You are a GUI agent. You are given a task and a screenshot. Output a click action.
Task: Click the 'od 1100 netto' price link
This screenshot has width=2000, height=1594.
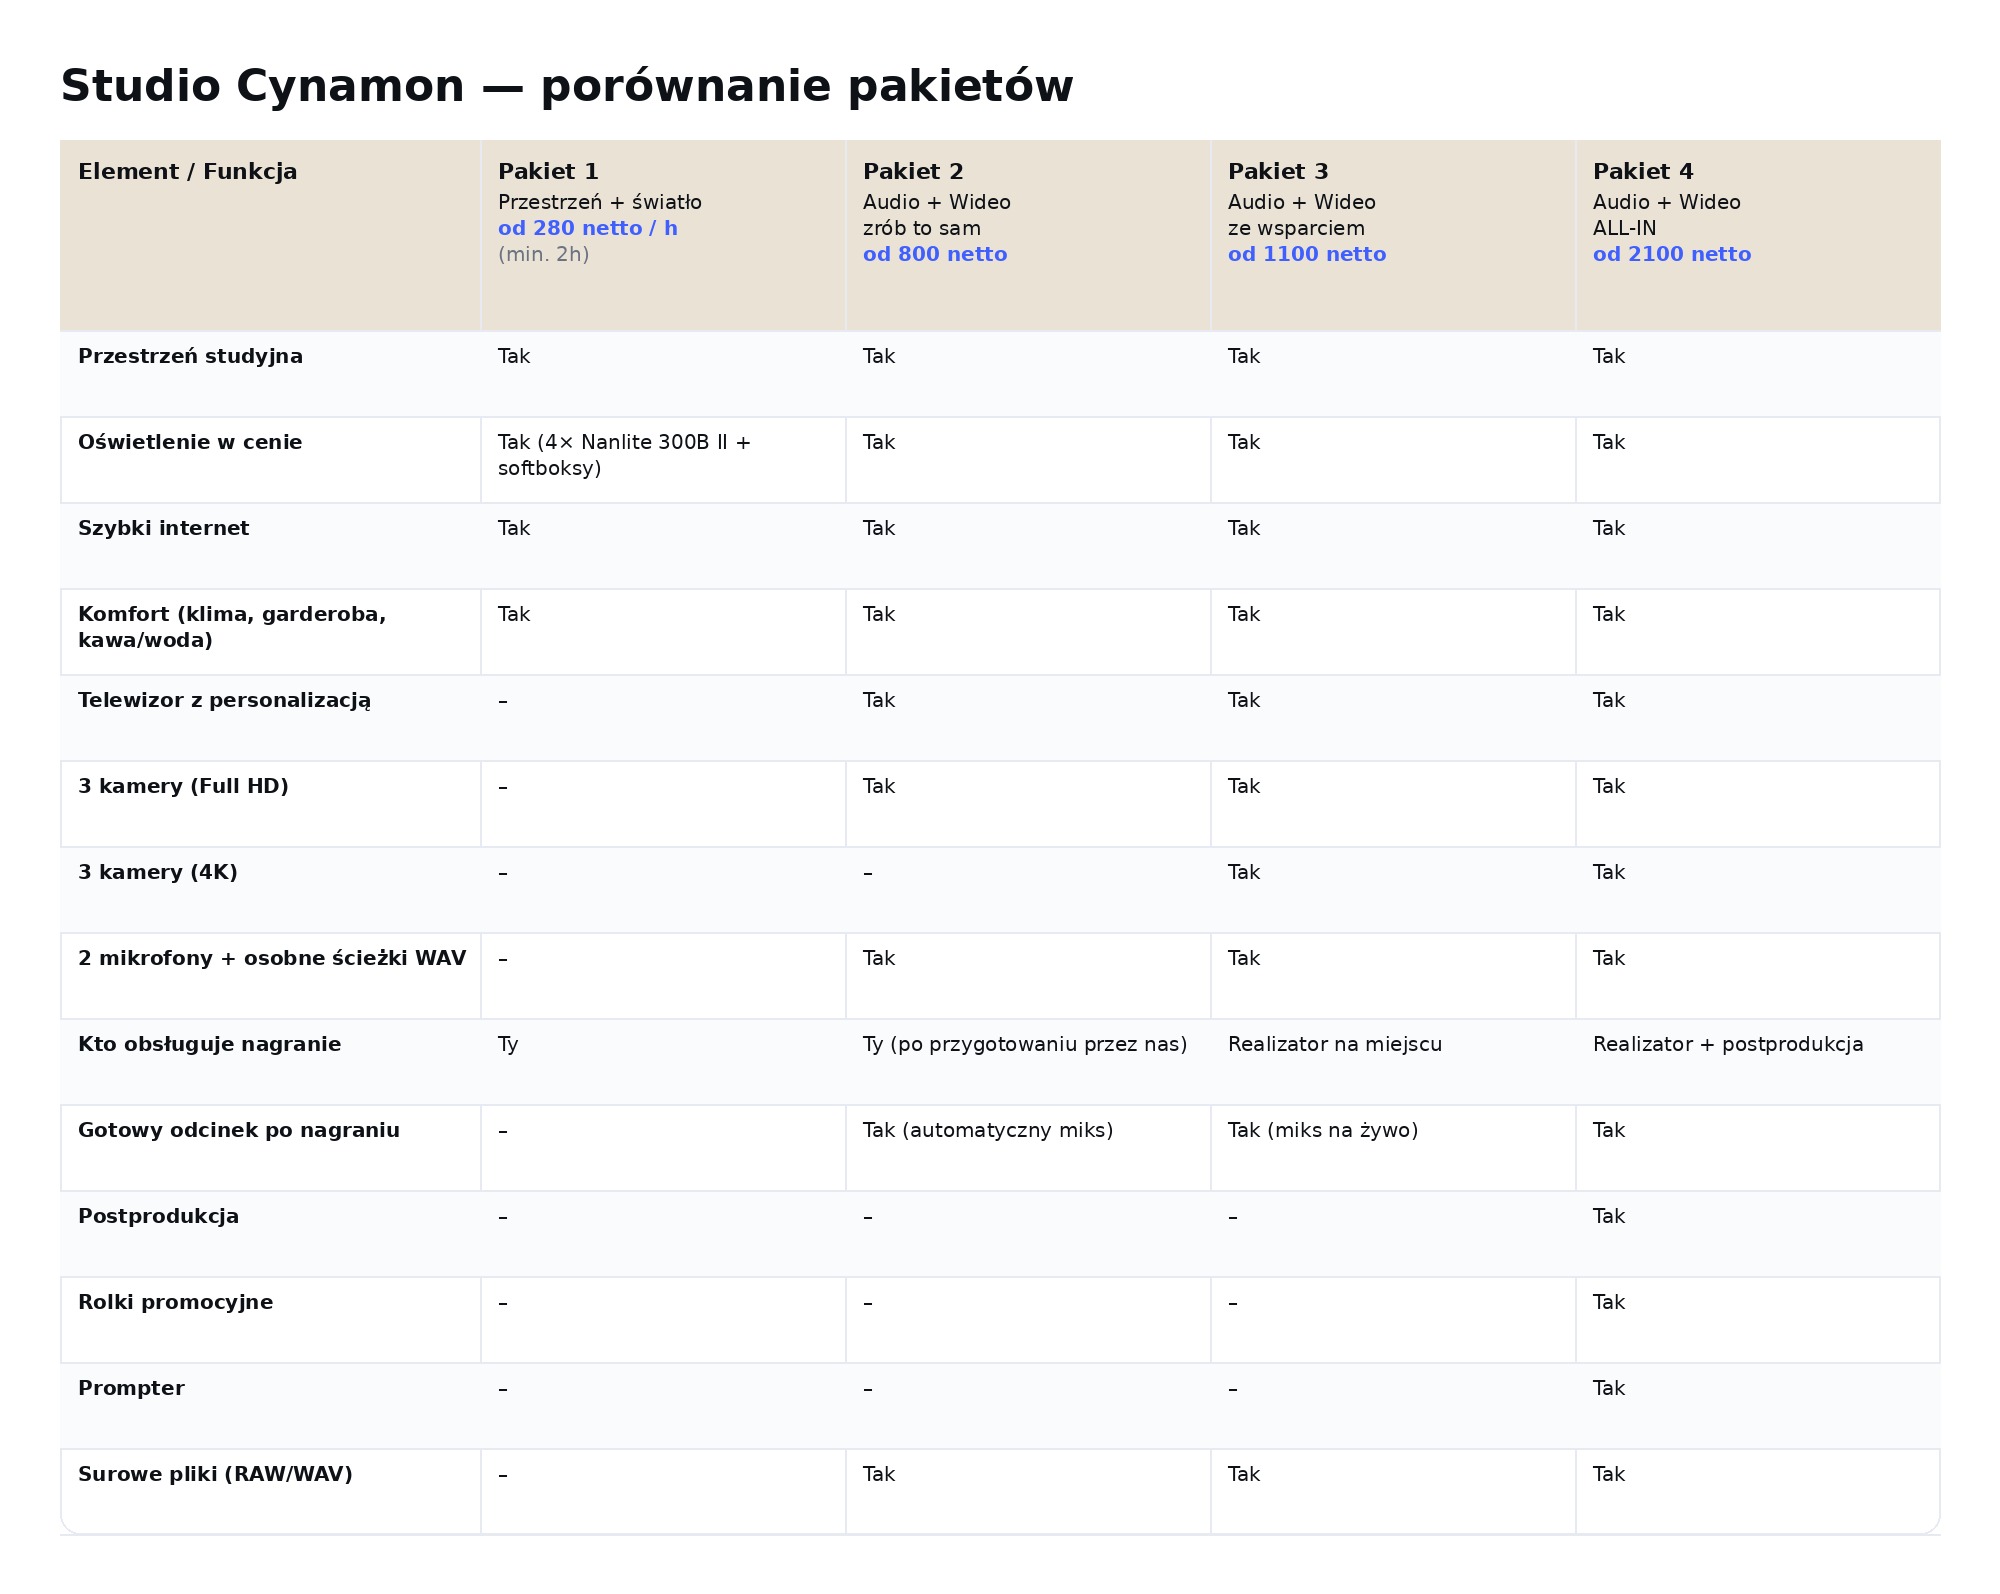(x=1306, y=255)
